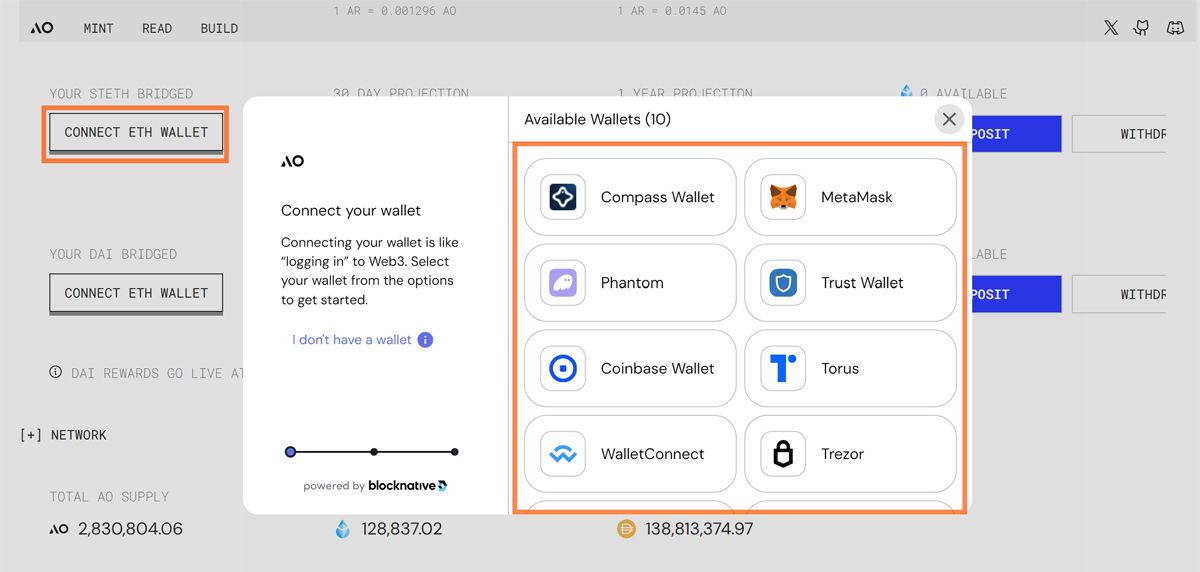1200x572 pixels.
Task: Click the AO logo in top navigation
Action: click(41, 28)
